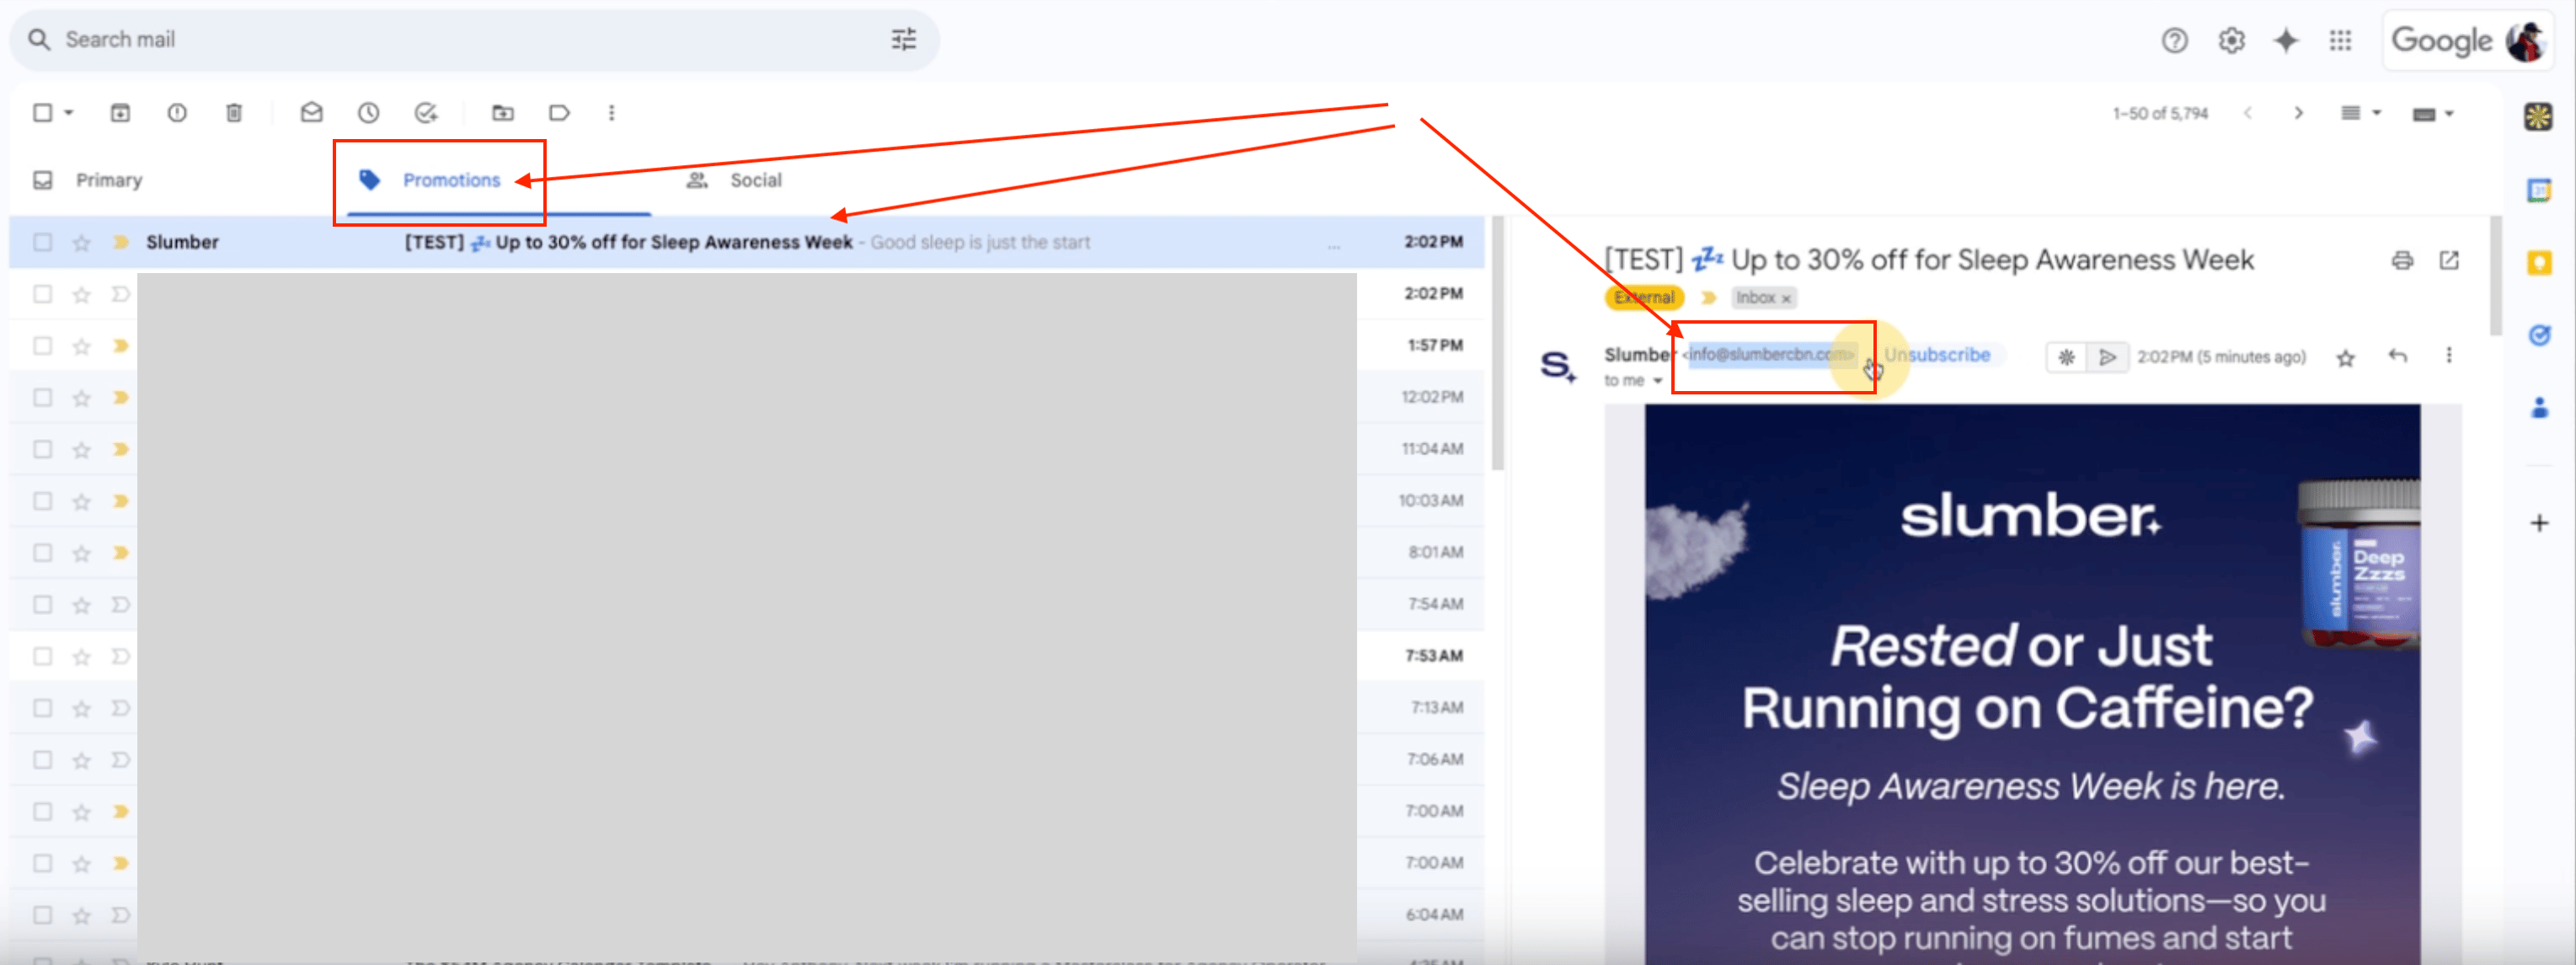Viewport: 2576px width, 965px height.
Task: Click the Unsubscribe link
Action: (x=1937, y=355)
